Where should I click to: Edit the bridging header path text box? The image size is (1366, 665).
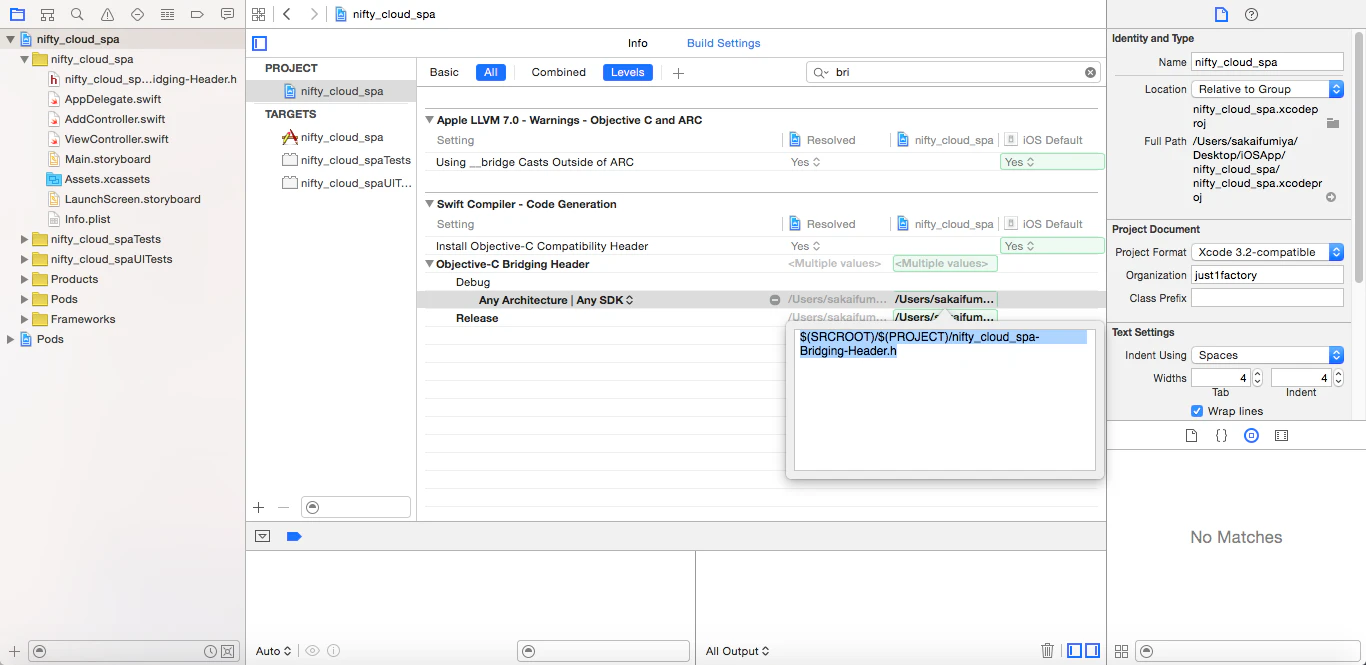coord(945,400)
